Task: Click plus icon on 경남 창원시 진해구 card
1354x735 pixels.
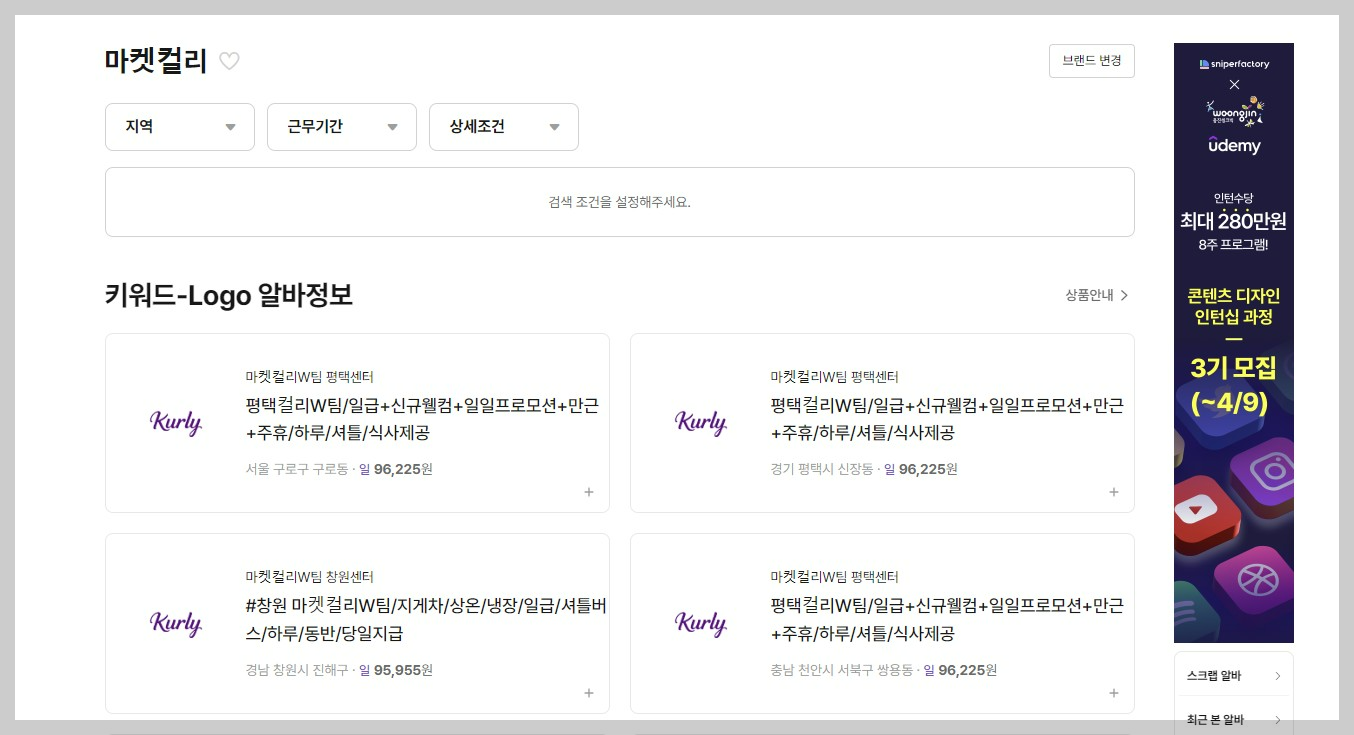Action: pyautogui.click(x=589, y=693)
